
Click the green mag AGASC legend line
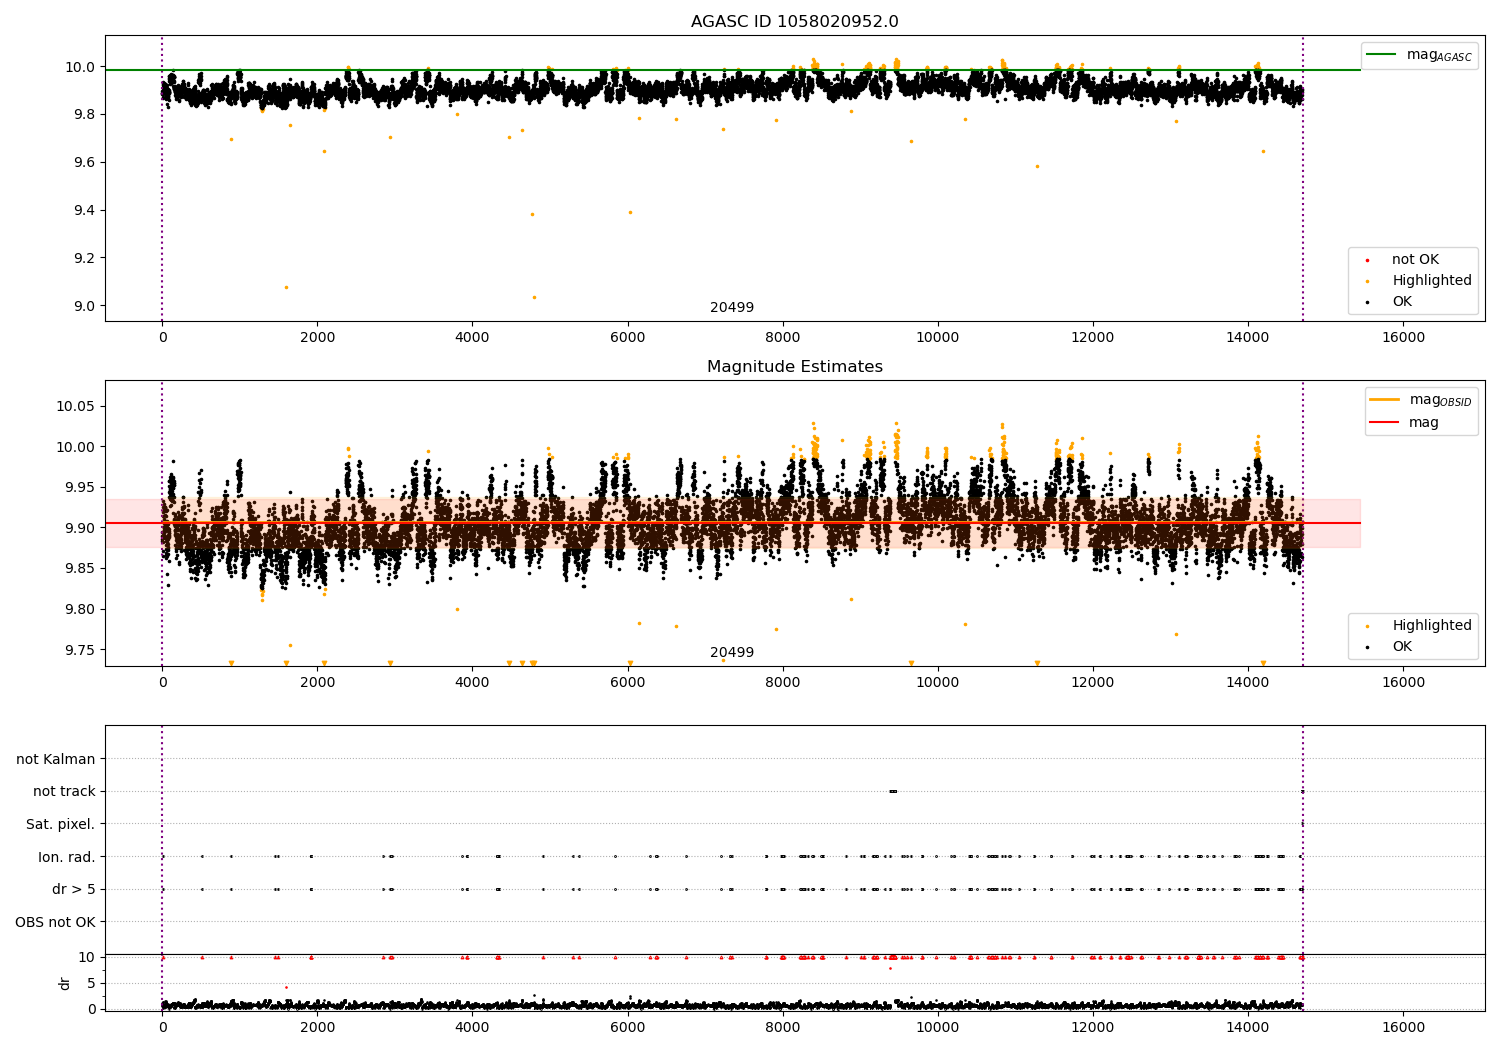(1383, 55)
